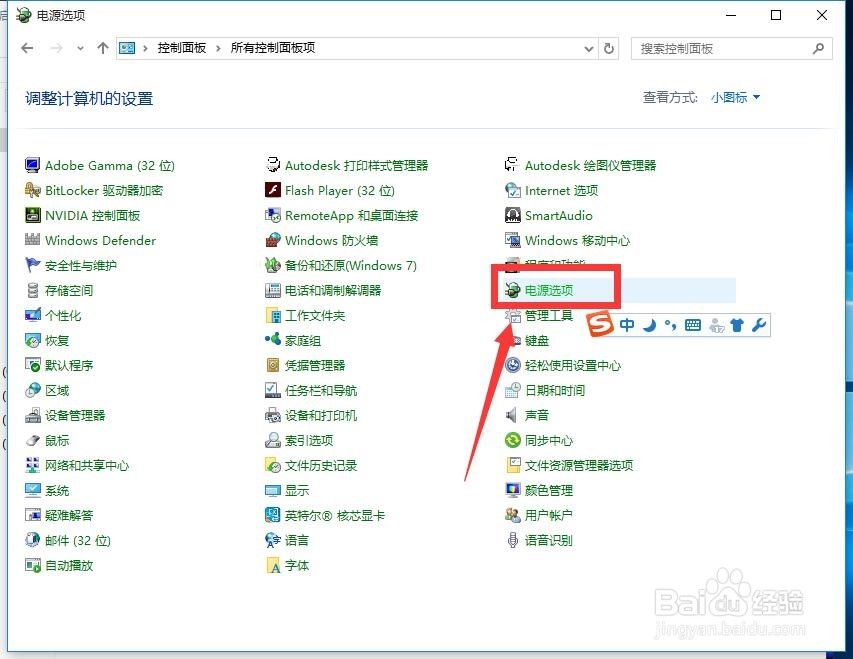The image size is (853, 659).
Task: Click the search magnifier icon
Action: [x=818, y=48]
